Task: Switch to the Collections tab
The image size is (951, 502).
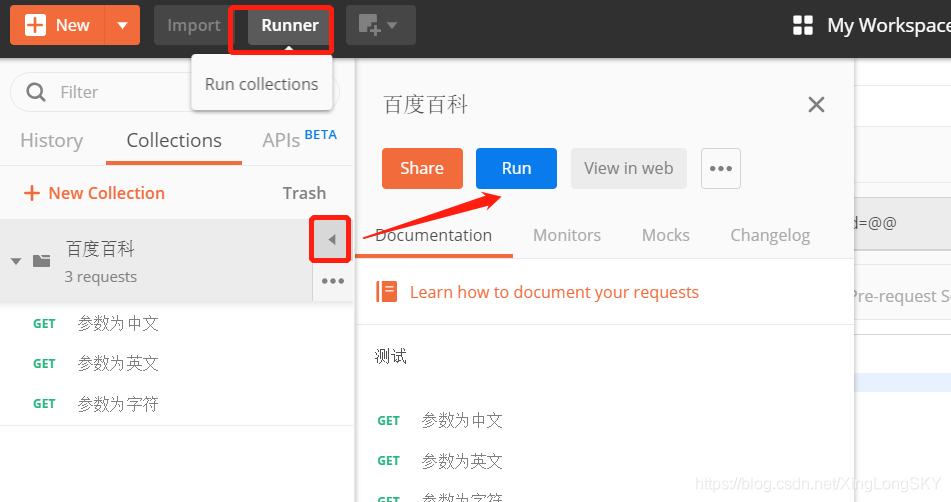Action: pyautogui.click(x=174, y=141)
